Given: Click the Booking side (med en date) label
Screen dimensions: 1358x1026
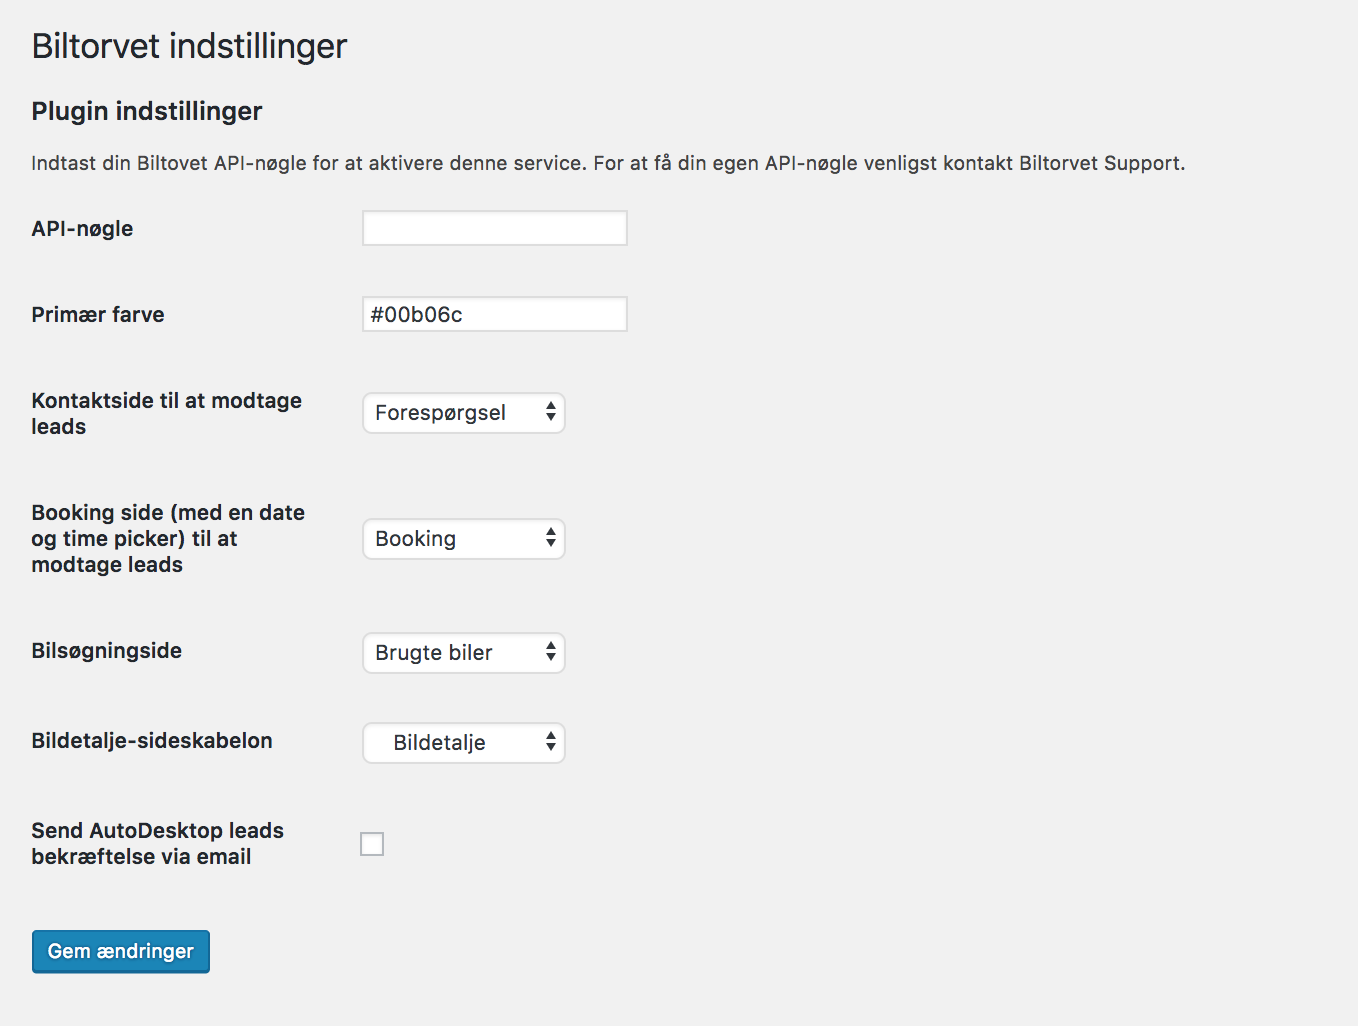Looking at the screenshot, I should pos(168,539).
